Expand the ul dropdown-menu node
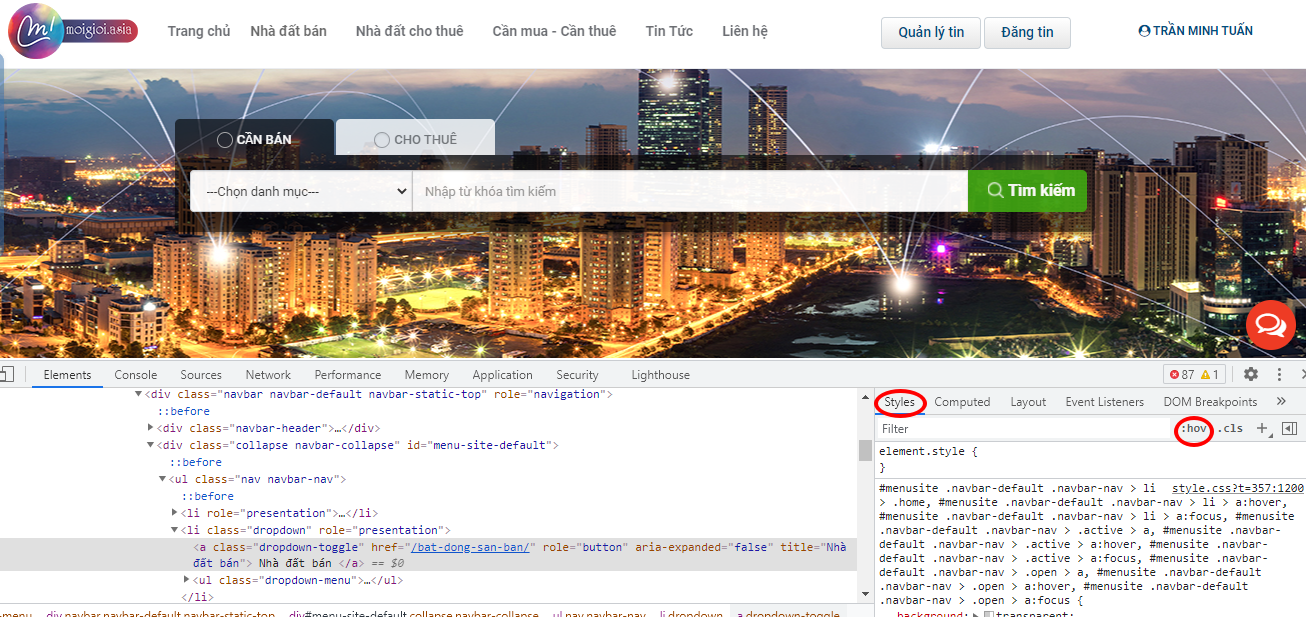 [187, 579]
